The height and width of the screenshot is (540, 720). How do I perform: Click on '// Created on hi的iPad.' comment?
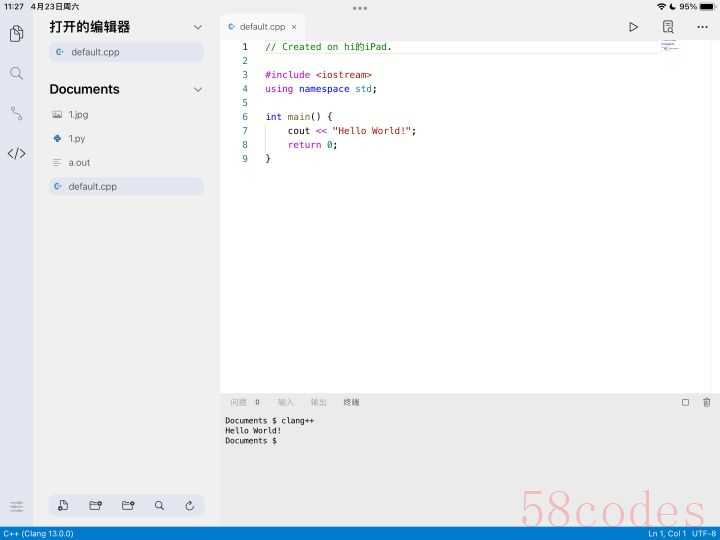point(328,47)
